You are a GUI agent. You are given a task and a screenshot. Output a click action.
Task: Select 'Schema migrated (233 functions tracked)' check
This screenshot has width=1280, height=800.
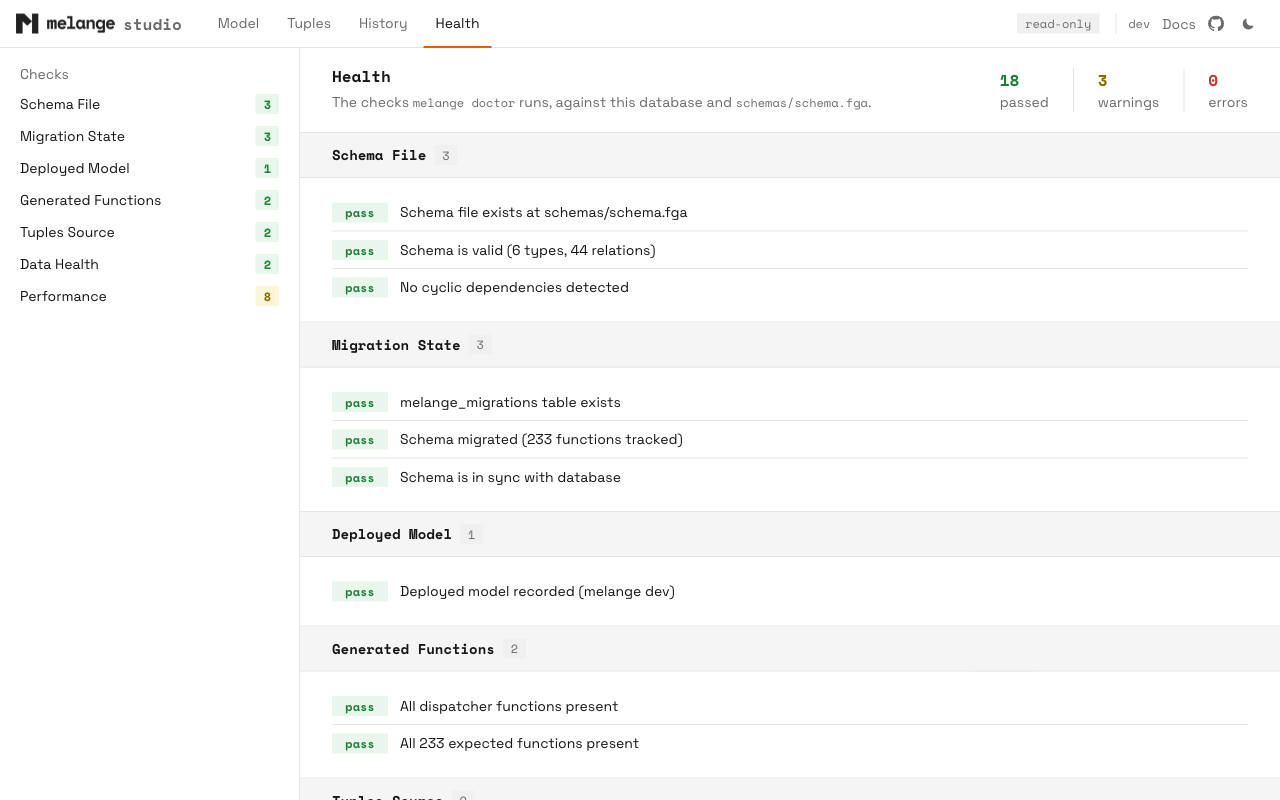pyautogui.click(x=790, y=440)
